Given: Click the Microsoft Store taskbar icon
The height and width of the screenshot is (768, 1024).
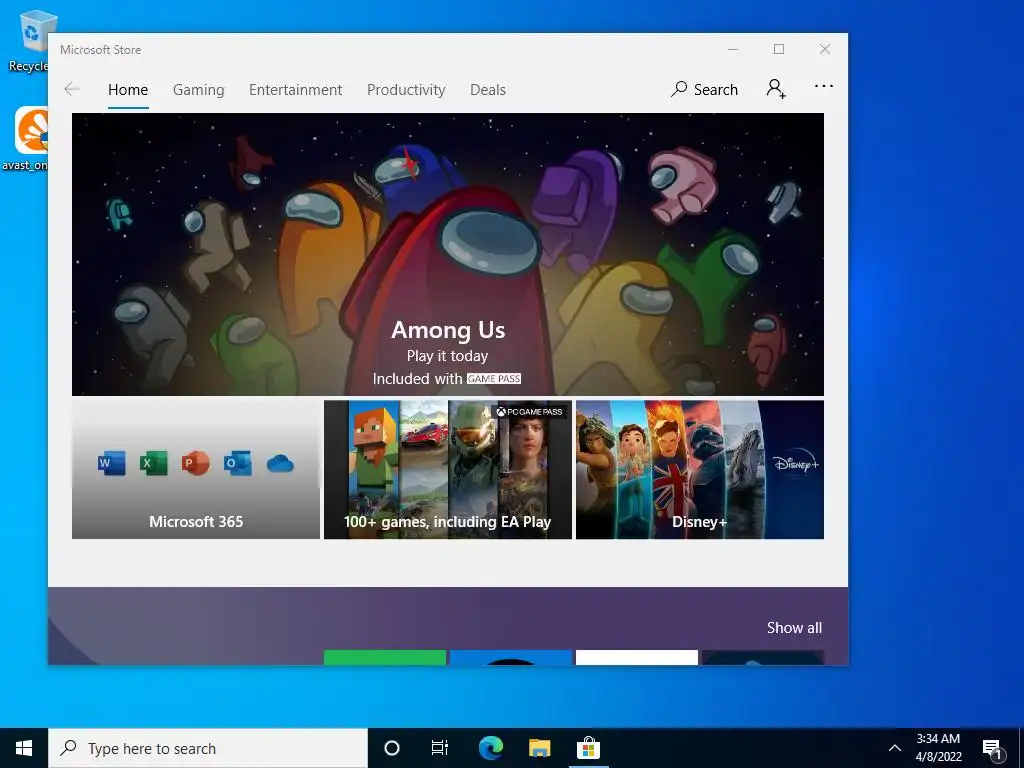Looking at the screenshot, I should [x=588, y=748].
